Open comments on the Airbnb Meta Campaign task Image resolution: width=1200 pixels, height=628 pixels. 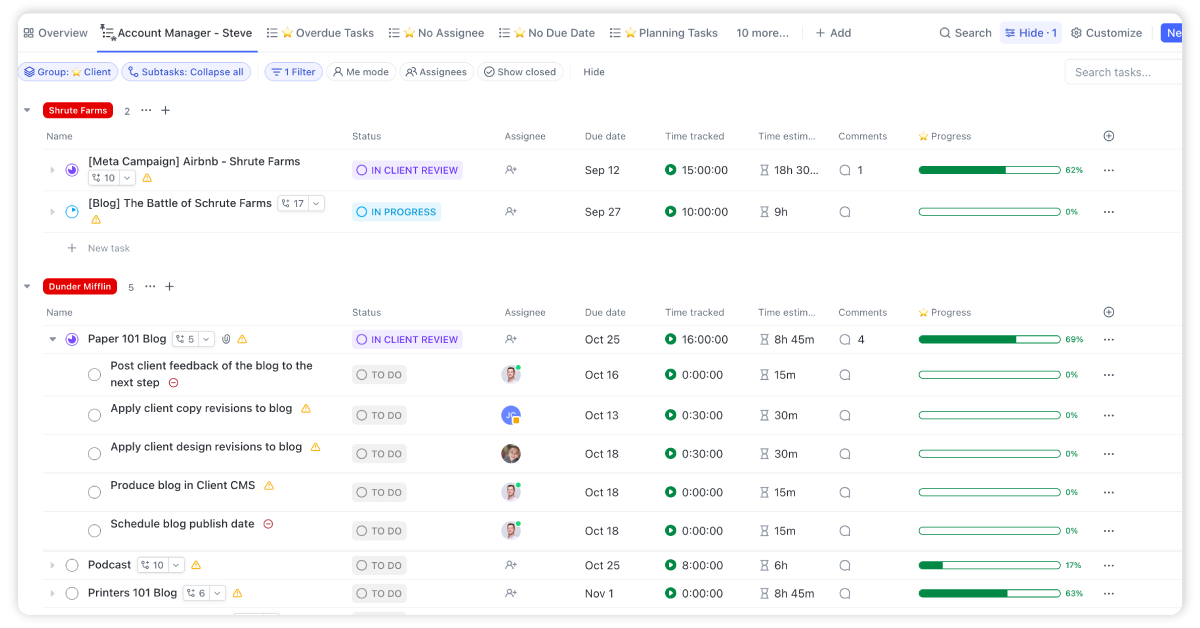(845, 170)
